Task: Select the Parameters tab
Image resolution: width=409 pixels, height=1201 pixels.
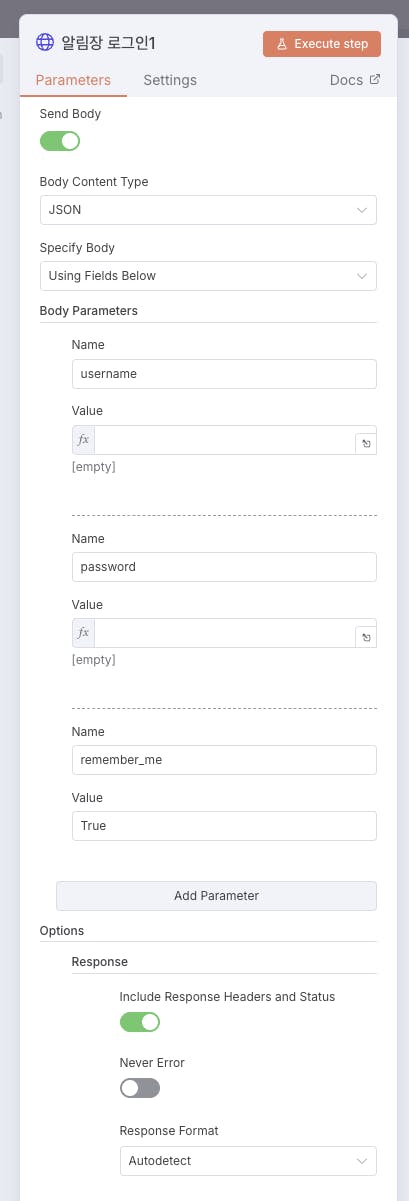Action: click(x=73, y=80)
